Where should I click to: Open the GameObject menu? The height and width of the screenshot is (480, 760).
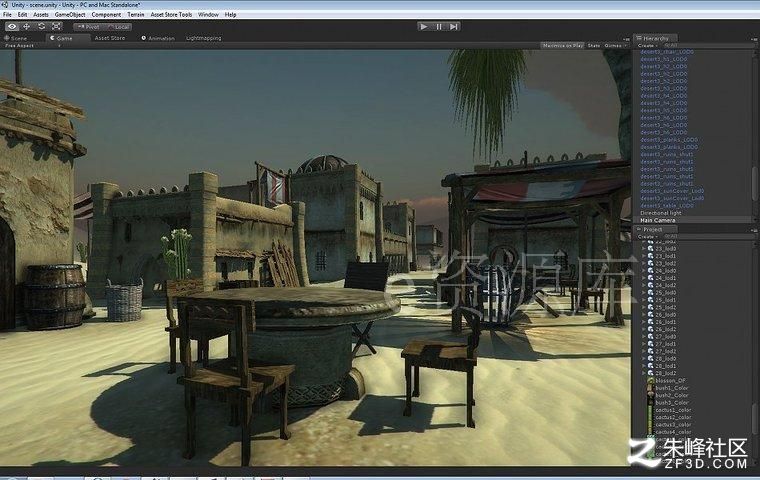(70, 15)
